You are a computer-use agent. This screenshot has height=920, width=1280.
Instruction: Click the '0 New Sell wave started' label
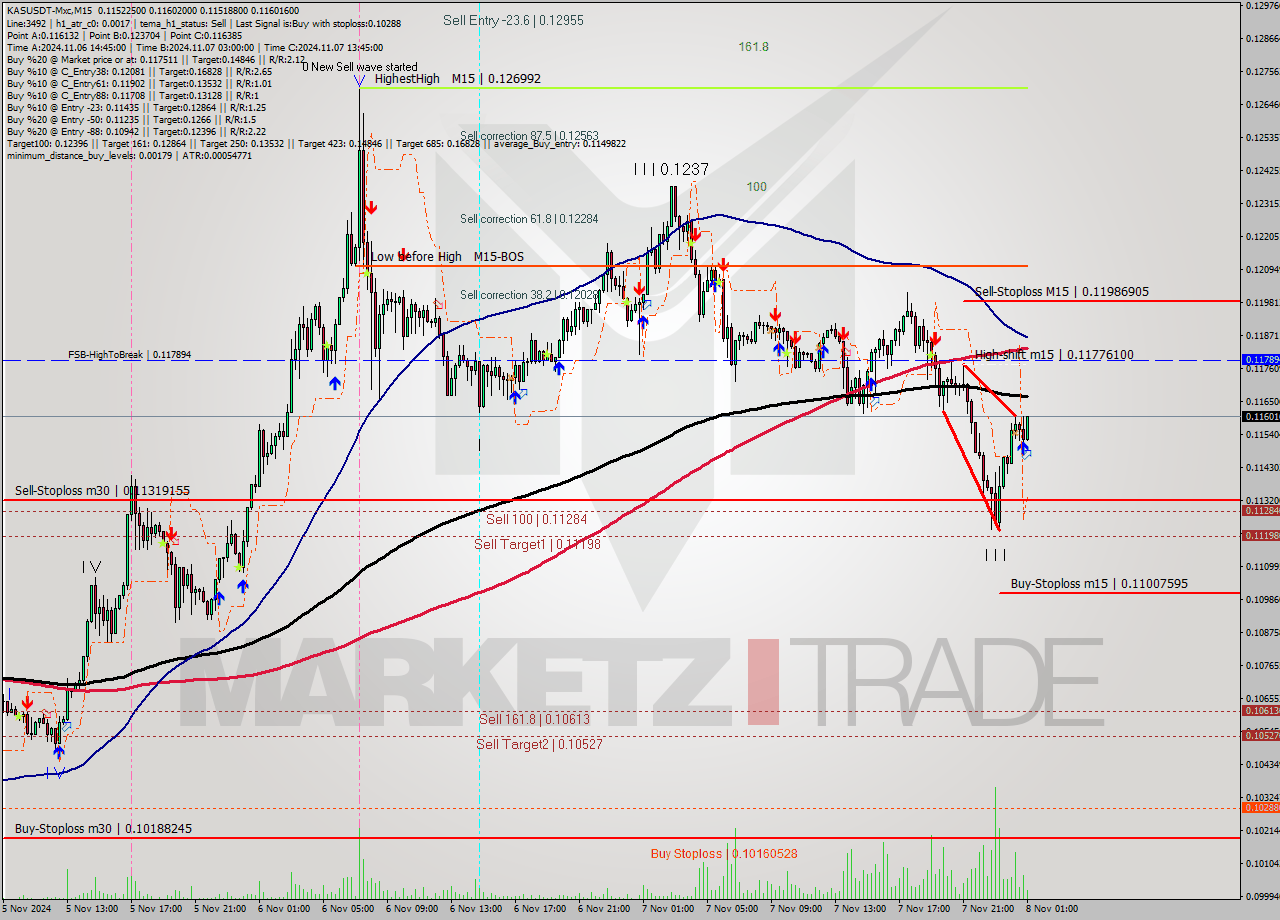pos(360,67)
